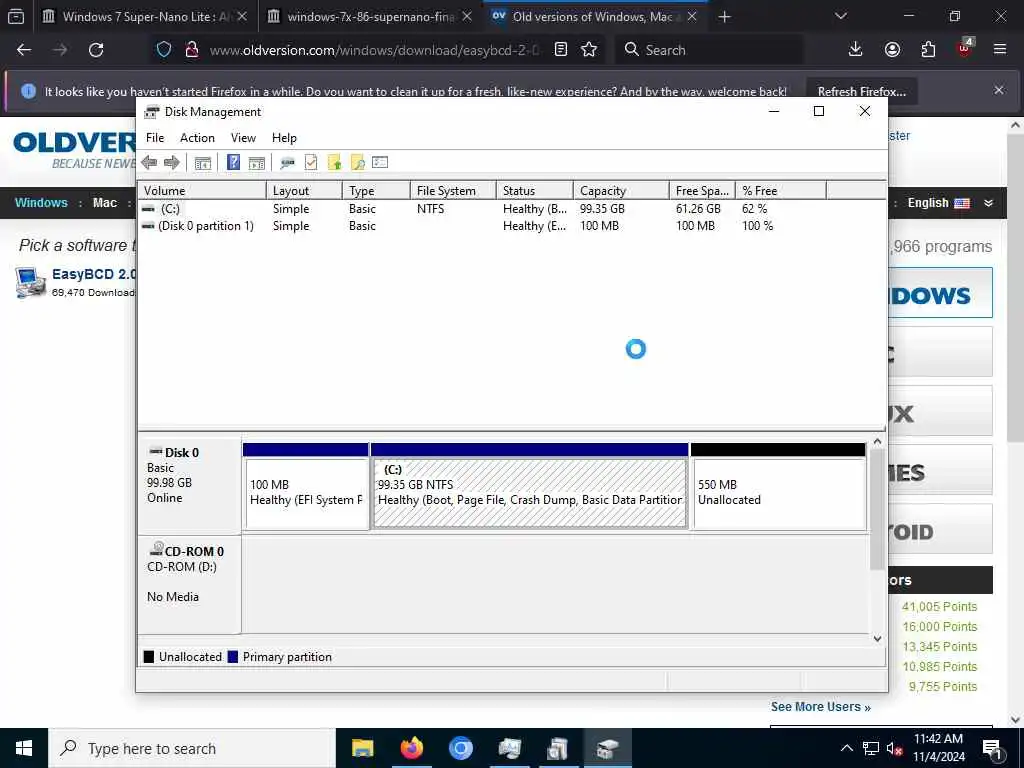
Task: Select the 100 MB EFI System partition block
Action: (x=306, y=487)
